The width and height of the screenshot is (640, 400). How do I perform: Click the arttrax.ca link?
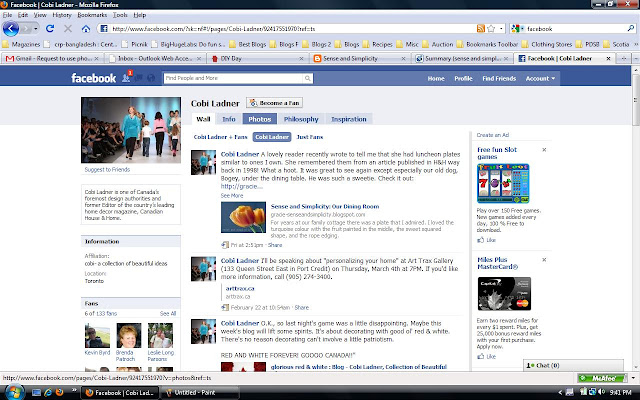click(240, 289)
